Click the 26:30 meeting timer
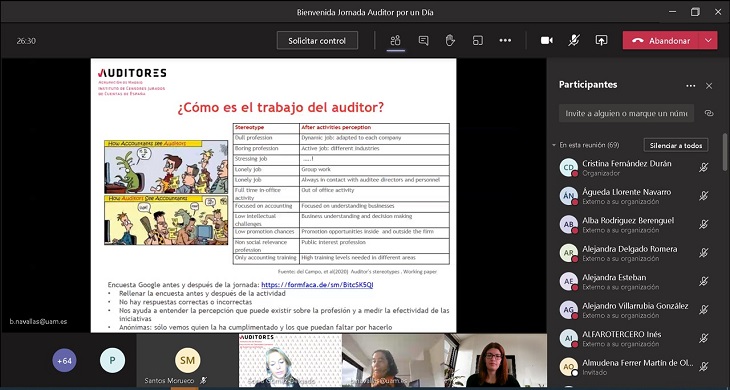The width and height of the screenshot is (730, 390). pos(26,41)
